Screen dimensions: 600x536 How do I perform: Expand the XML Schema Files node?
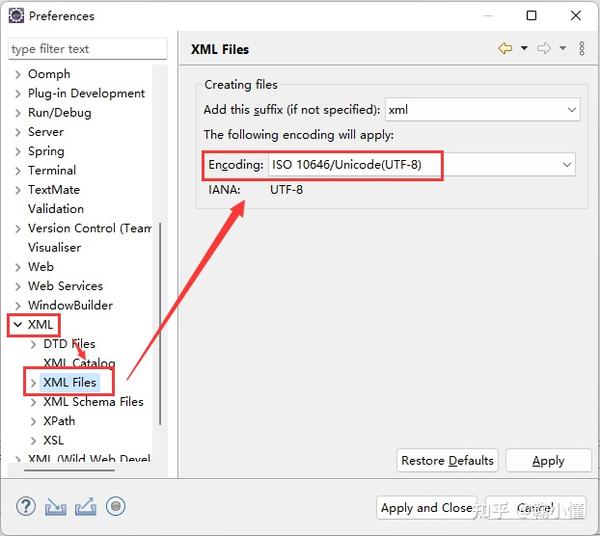pyautogui.click(x=33, y=402)
